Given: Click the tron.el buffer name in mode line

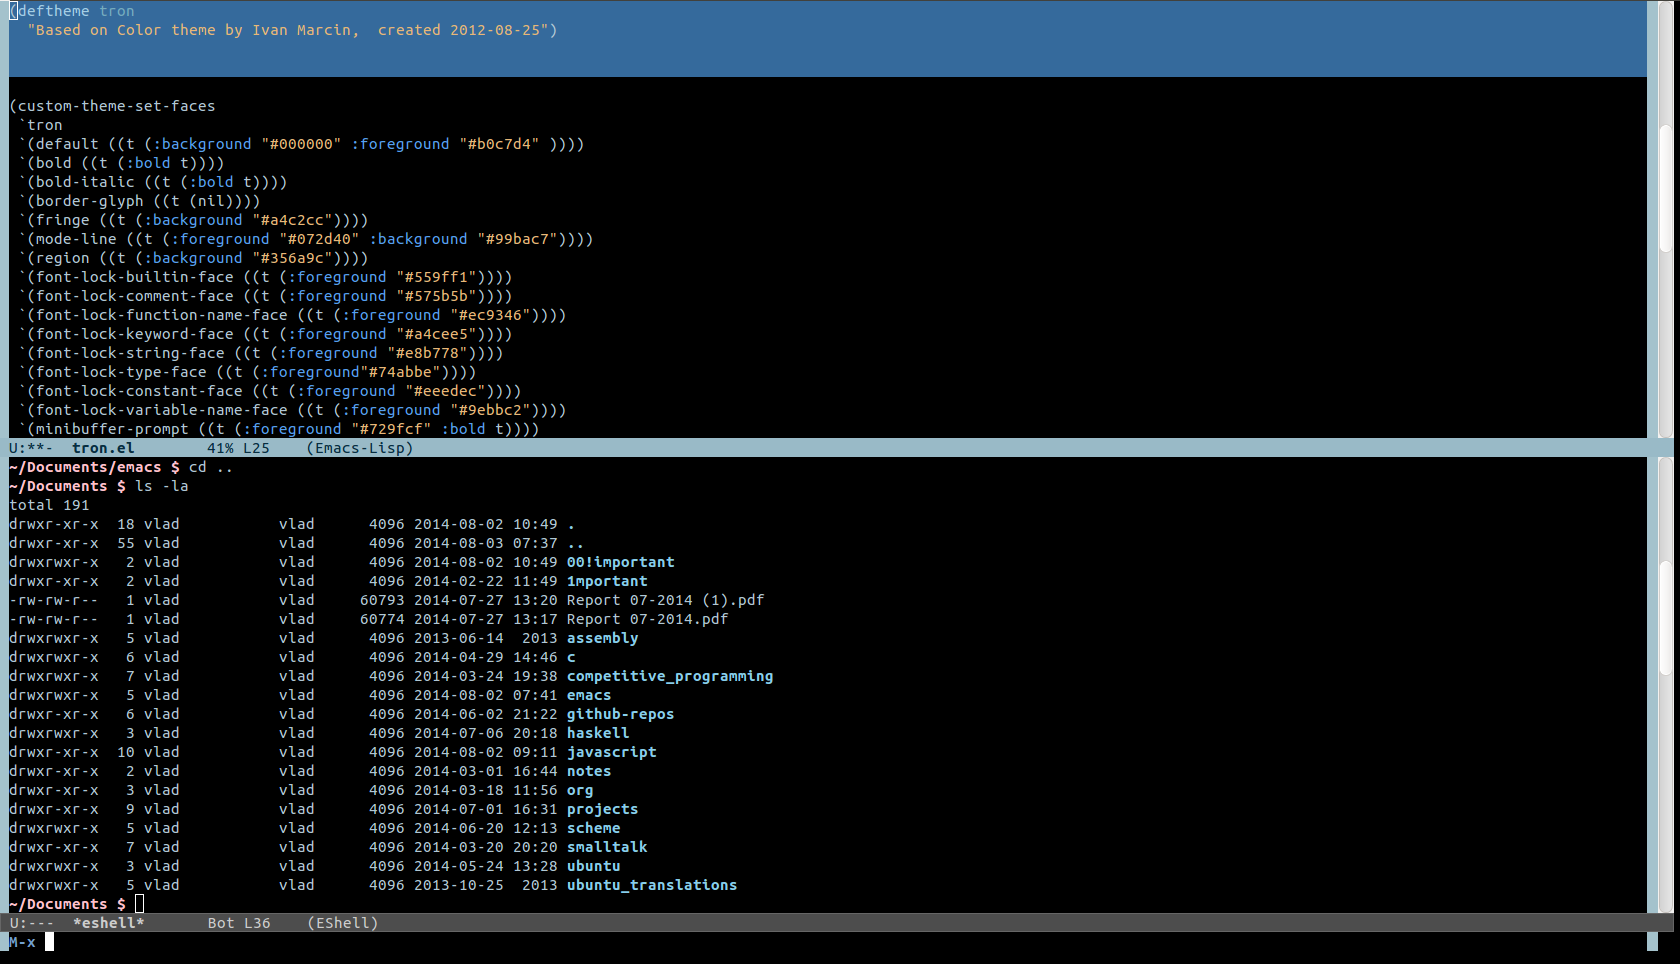Looking at the screenshot, I should pos(103,448).
